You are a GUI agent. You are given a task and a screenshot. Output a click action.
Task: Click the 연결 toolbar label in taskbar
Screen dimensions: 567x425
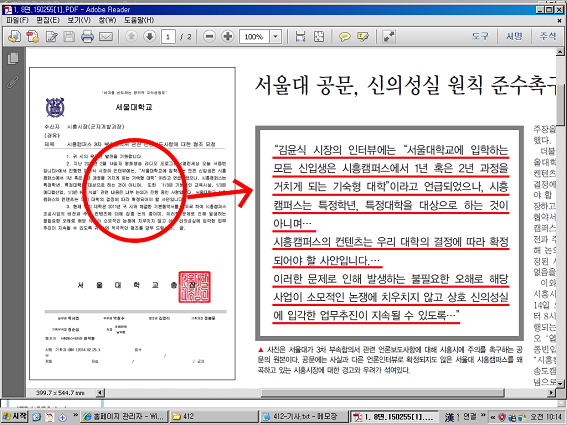(470, 417)
